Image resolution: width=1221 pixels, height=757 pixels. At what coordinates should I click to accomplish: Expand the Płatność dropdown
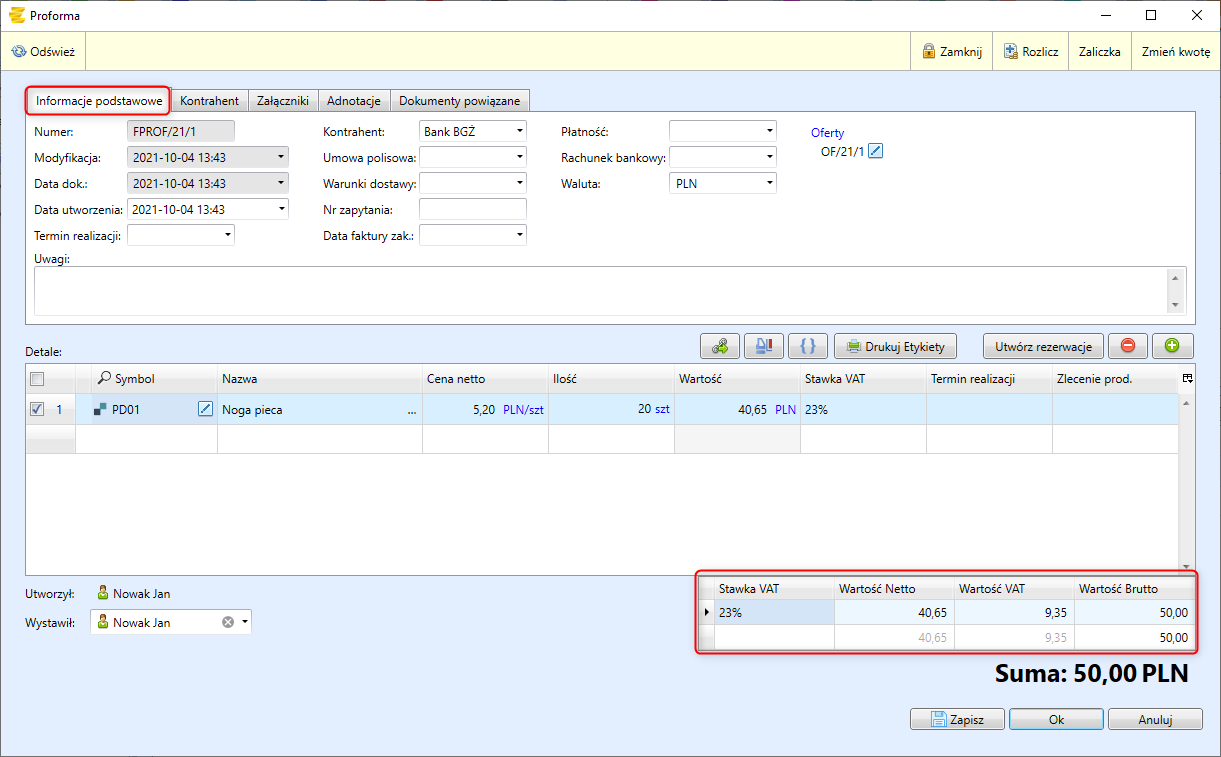point(769,131)
